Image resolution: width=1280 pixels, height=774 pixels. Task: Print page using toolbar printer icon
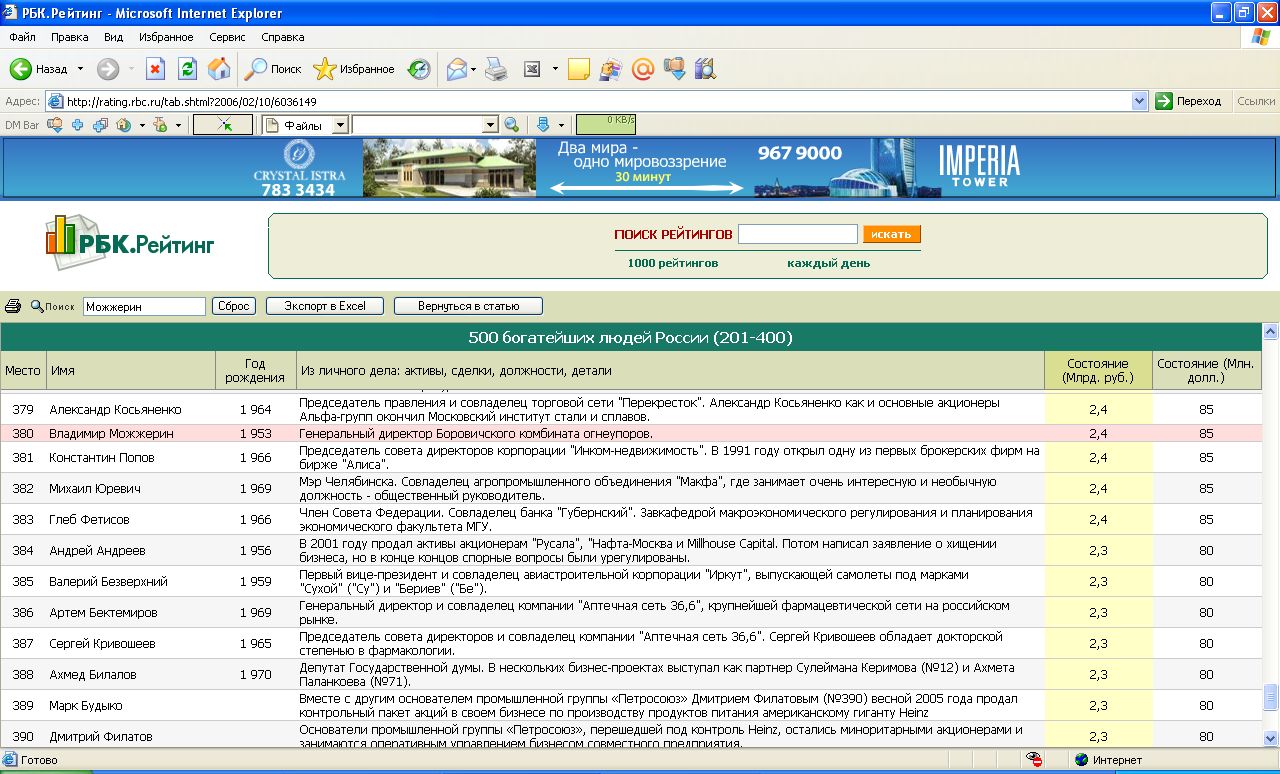496,69
